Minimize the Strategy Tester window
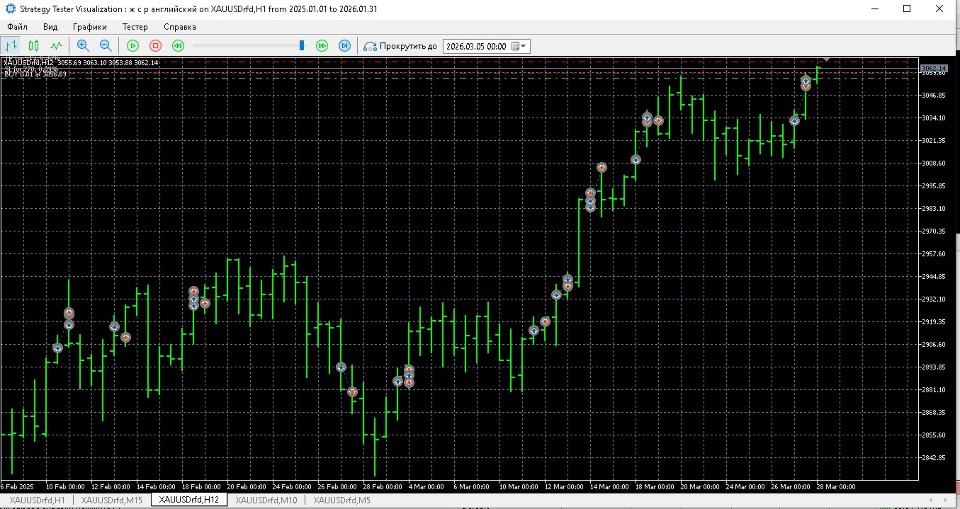Image resolution: width=960 pixels, height=509 pixels. 876,9
